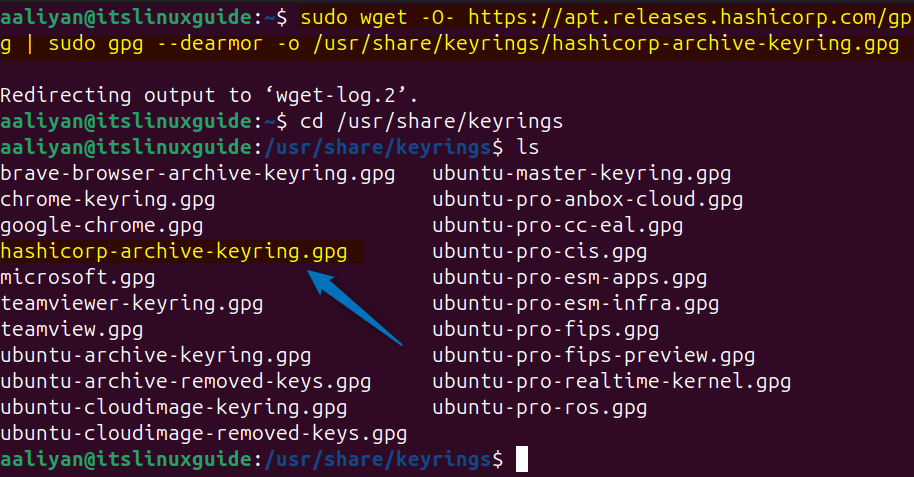Click the "cd /usr/share/keyrings" command text

click(x=424, y=122)
